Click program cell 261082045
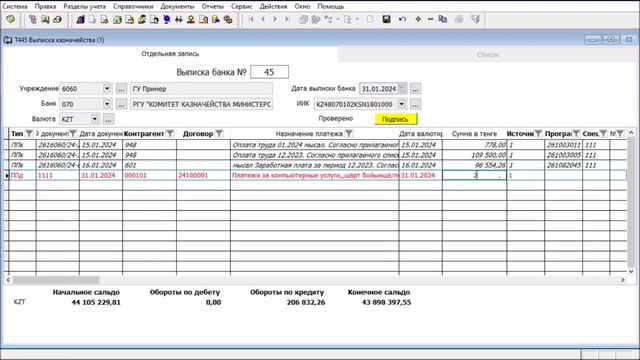Screen dimensions: 640x360 coord(564,165)
